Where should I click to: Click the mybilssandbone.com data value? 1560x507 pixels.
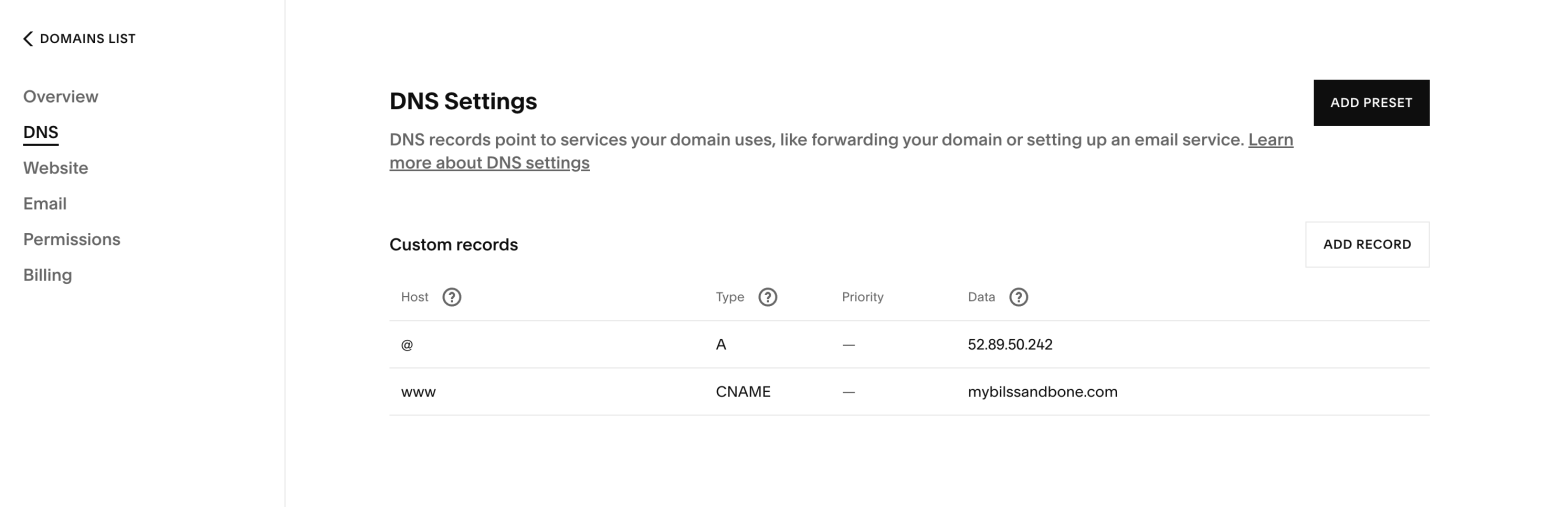point(1042,392)
